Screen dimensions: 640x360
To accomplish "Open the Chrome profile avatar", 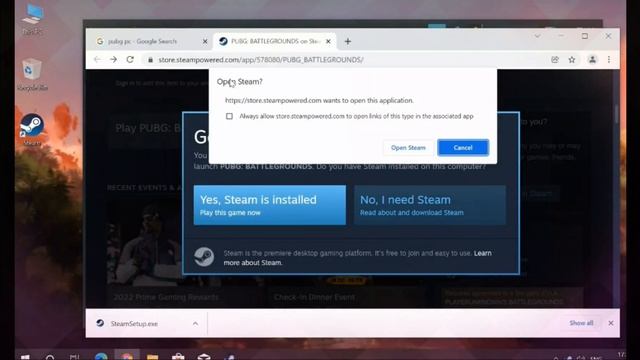I will click(x=592, y=60).
